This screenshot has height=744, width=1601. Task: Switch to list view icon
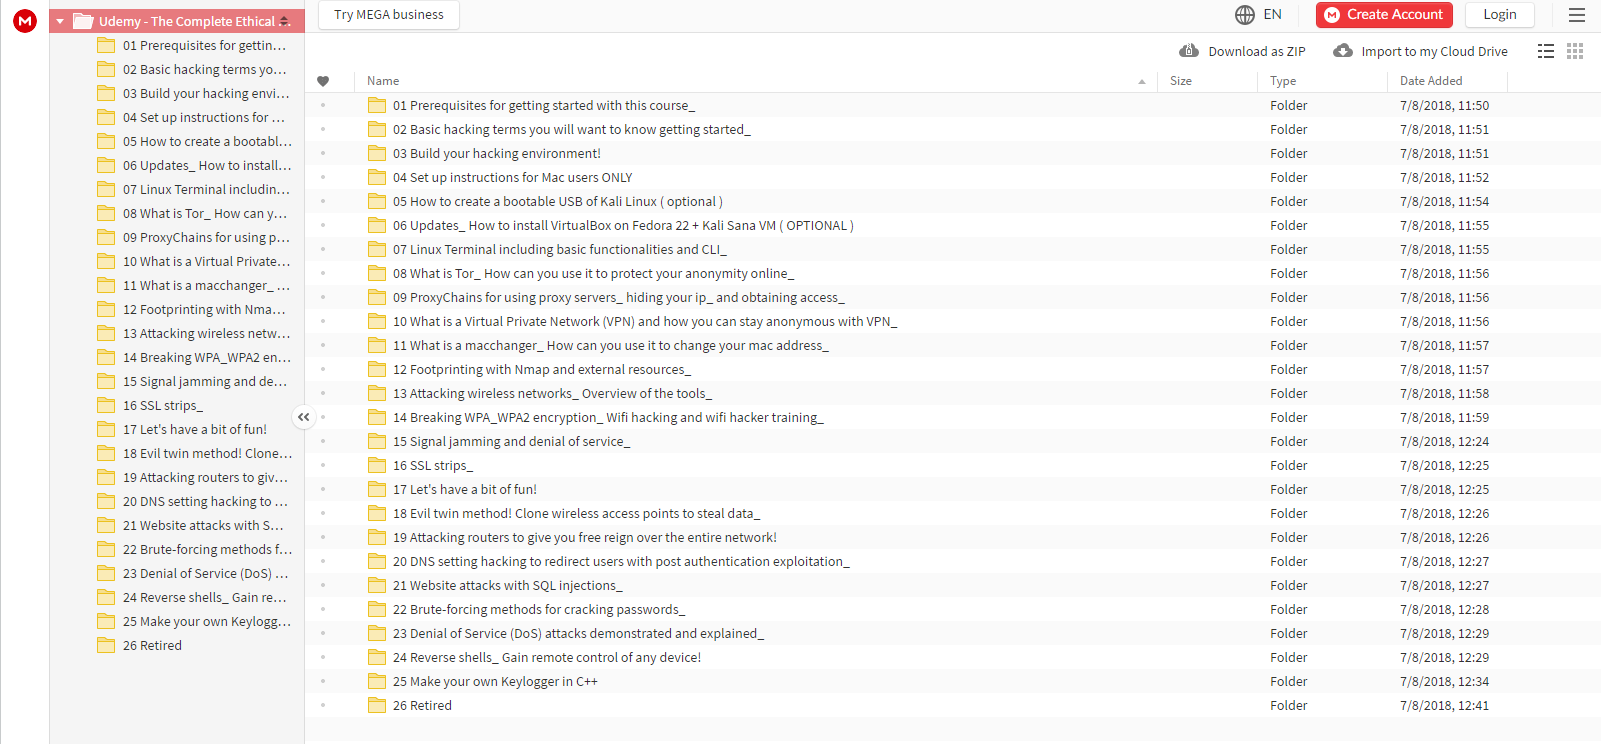[x=1546, y=51]
